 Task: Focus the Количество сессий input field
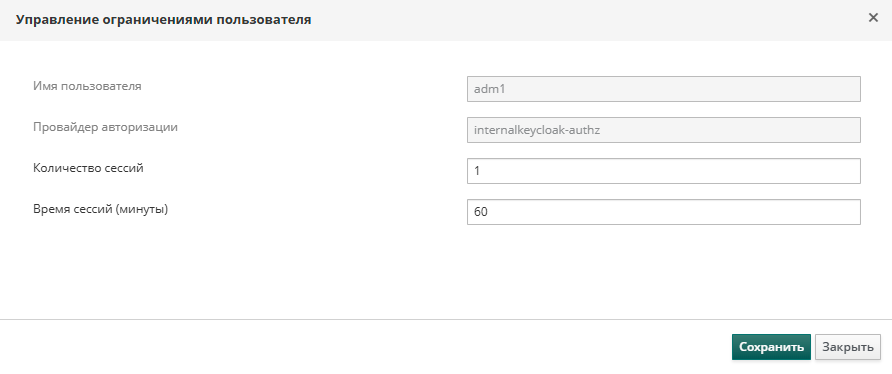pyautogui.click(x=663, y=171)
